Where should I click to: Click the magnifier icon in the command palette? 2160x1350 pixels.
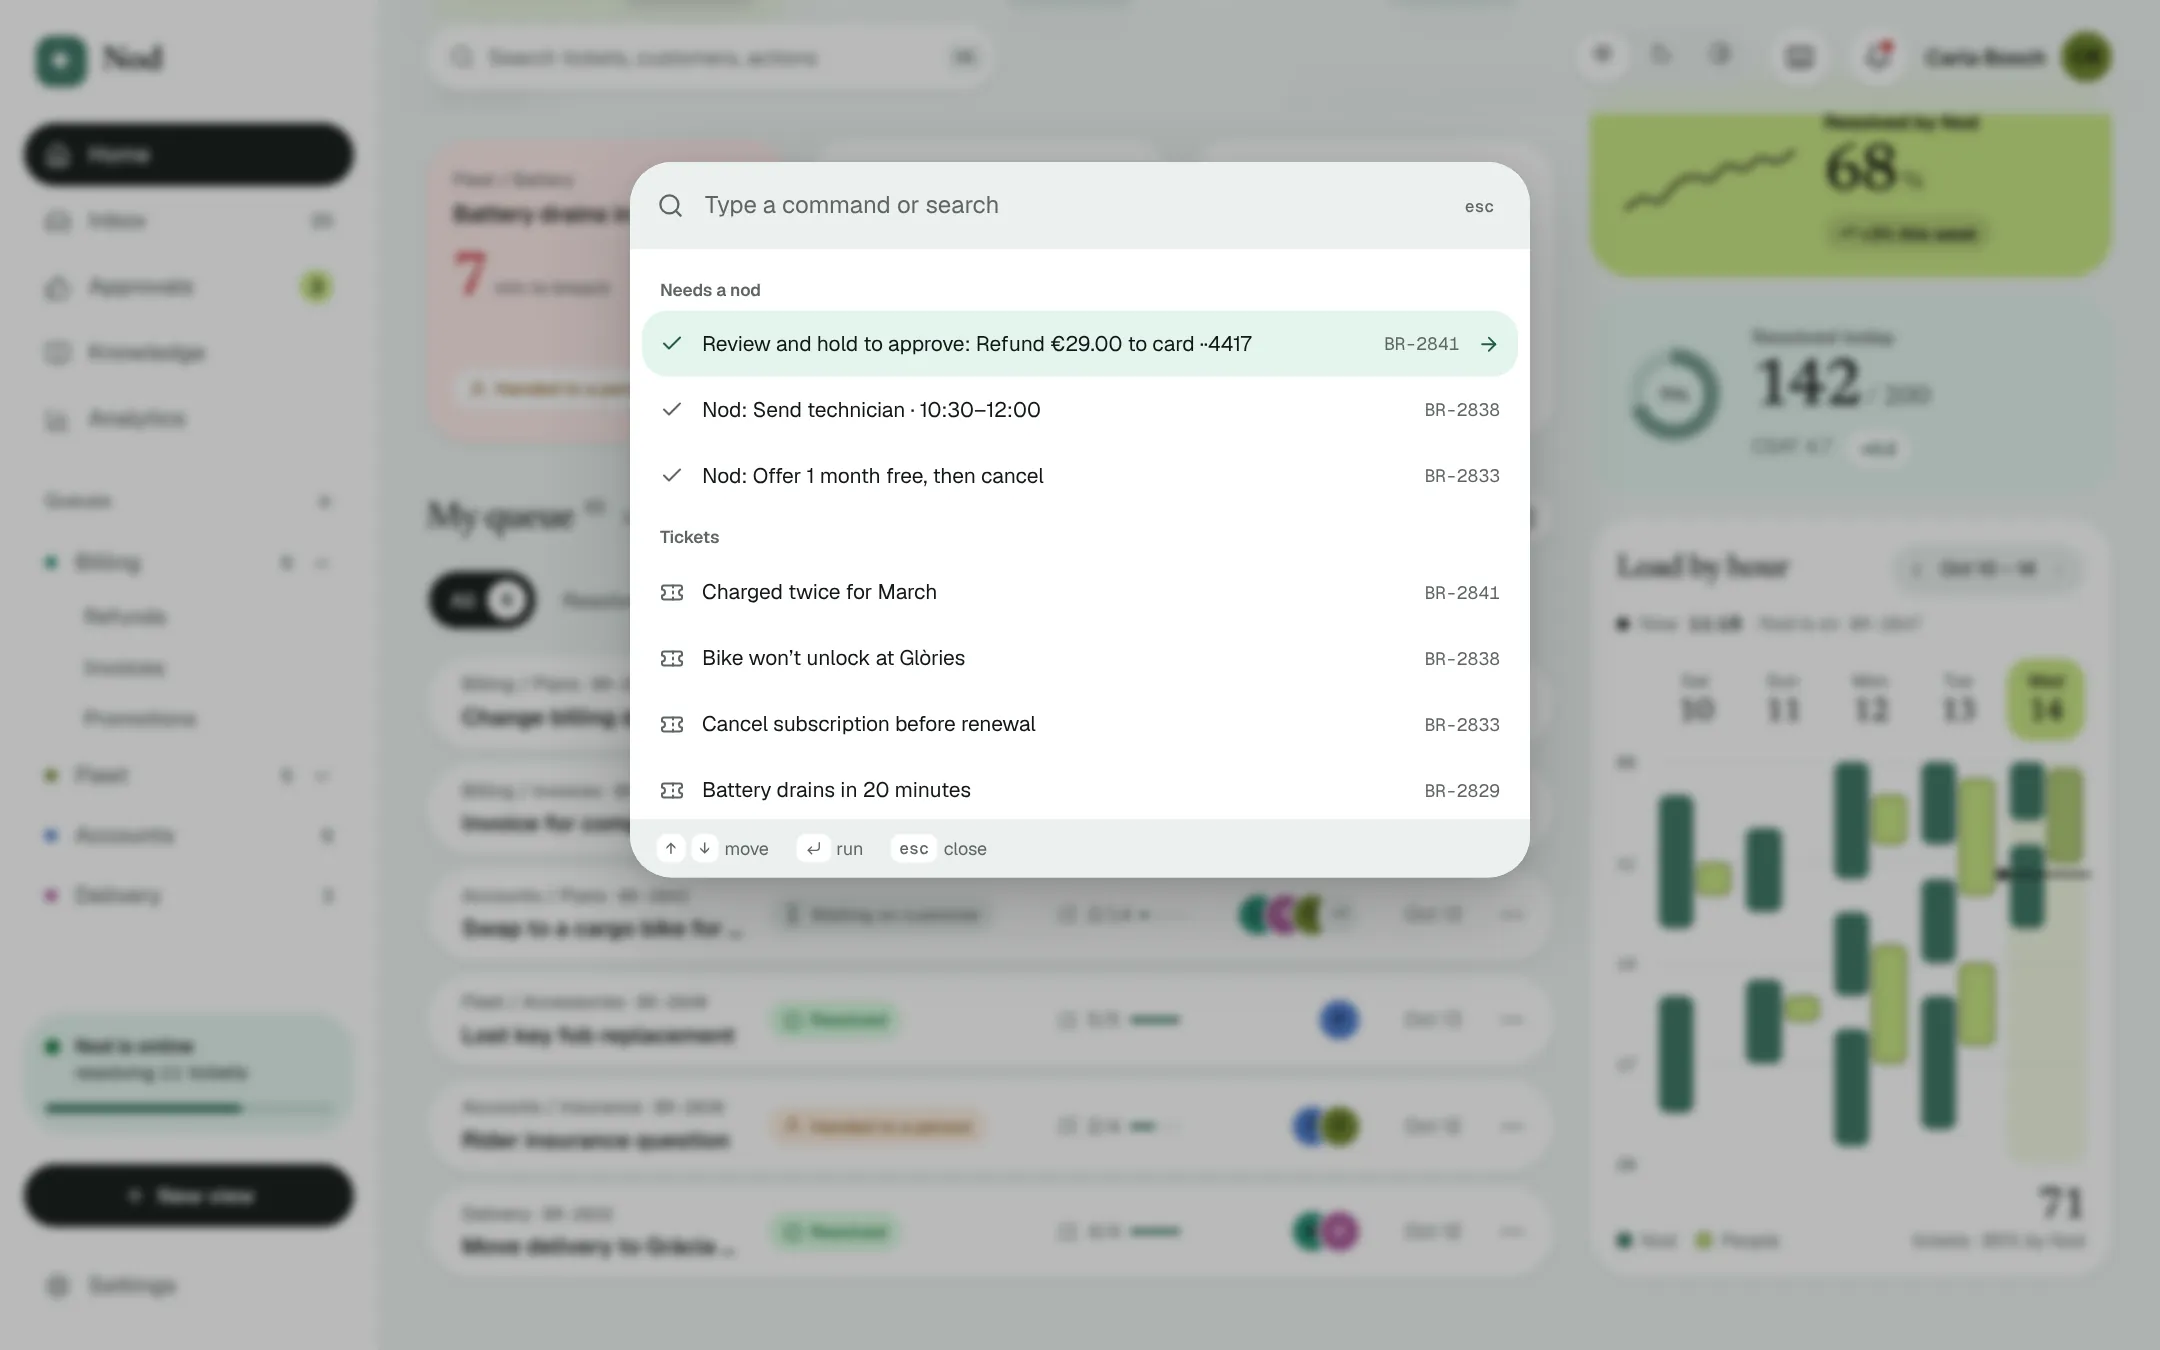[x=671, y=206]
